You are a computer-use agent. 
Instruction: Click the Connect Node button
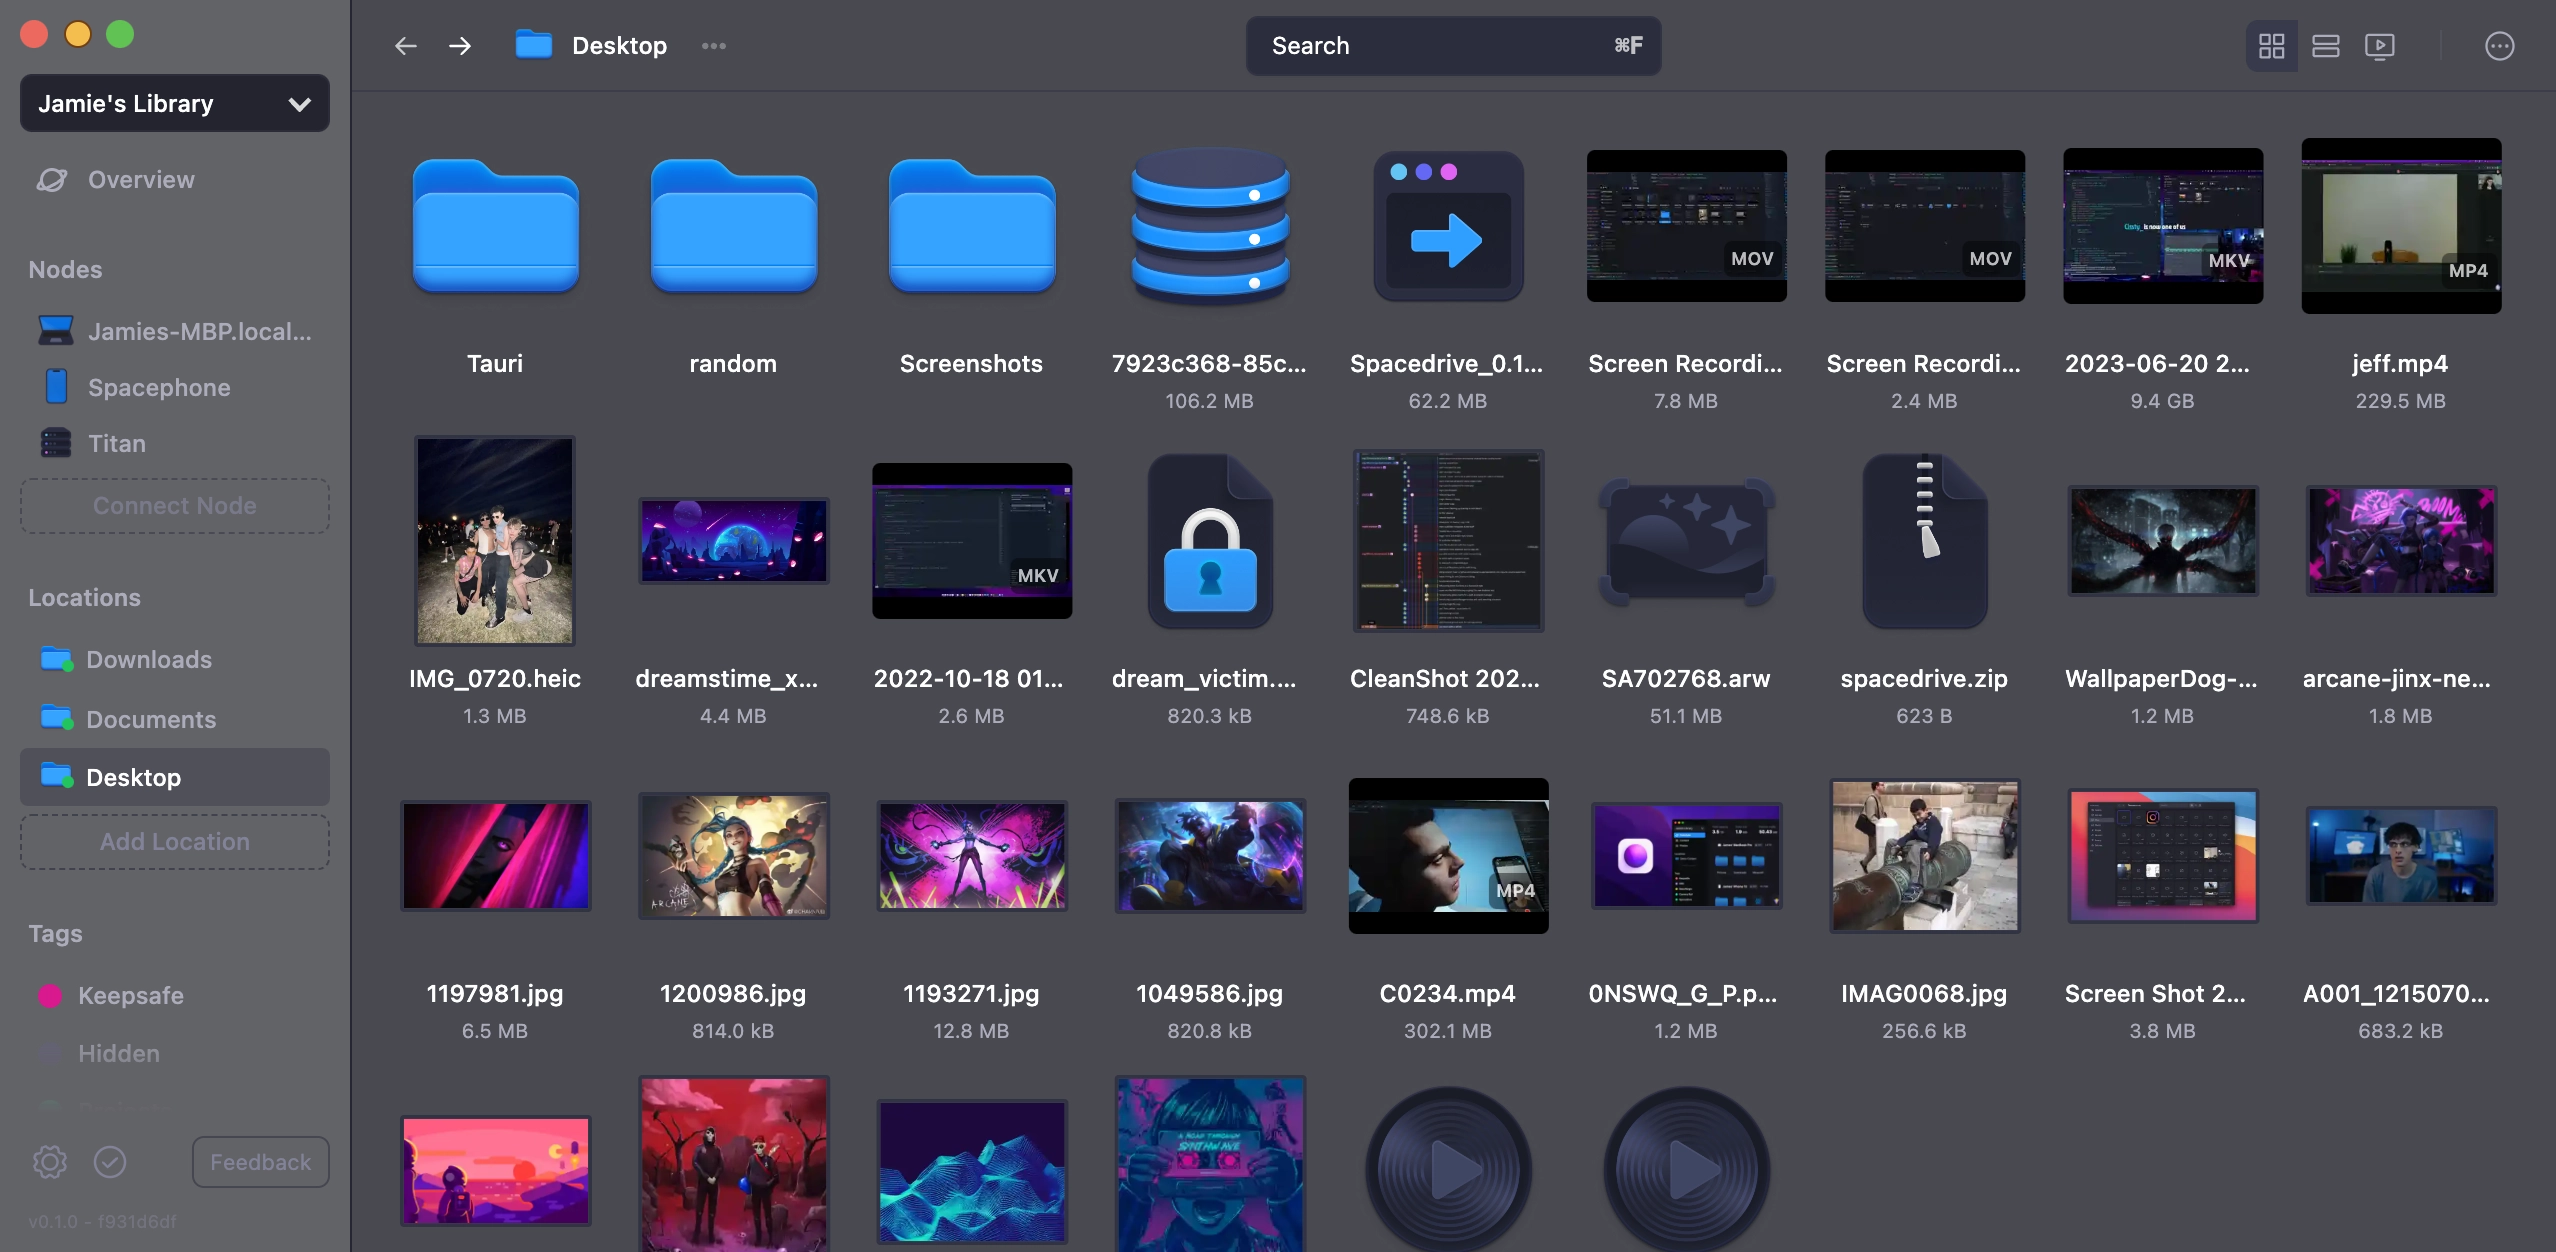pyautogui.click(x=173, y=506)
